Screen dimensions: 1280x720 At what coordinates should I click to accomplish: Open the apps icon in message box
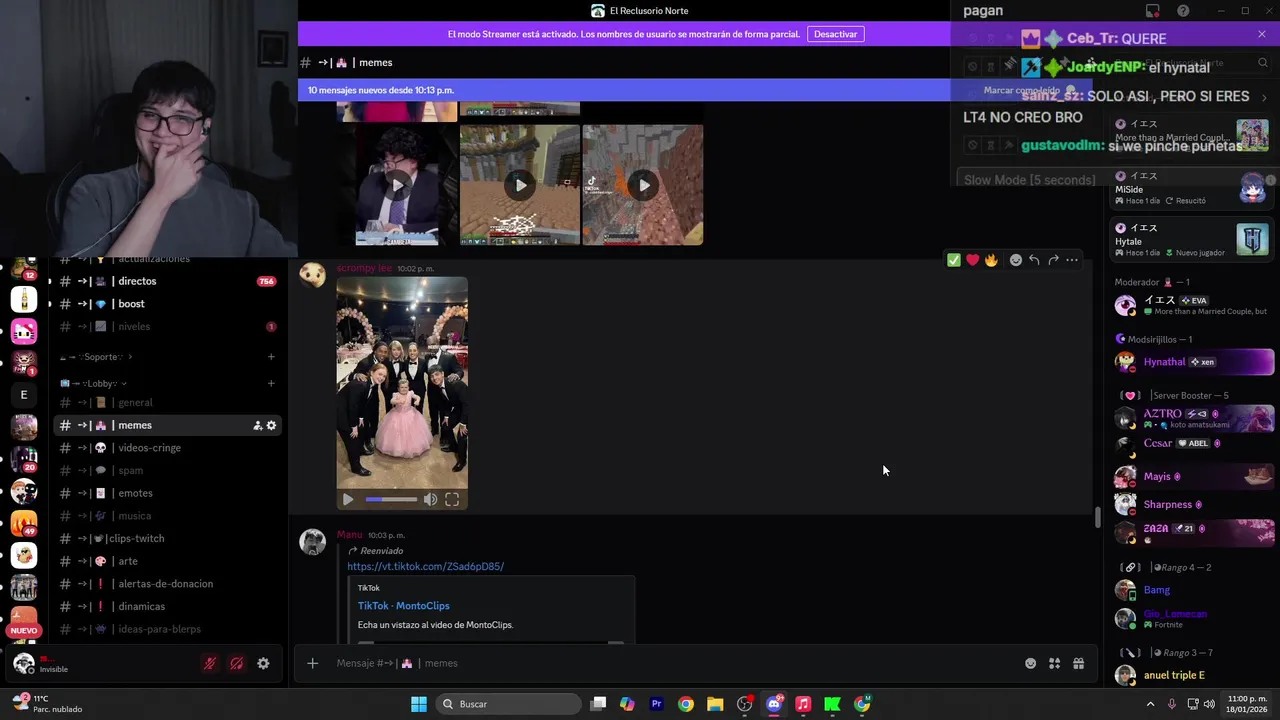click(x=1054, y=663)
